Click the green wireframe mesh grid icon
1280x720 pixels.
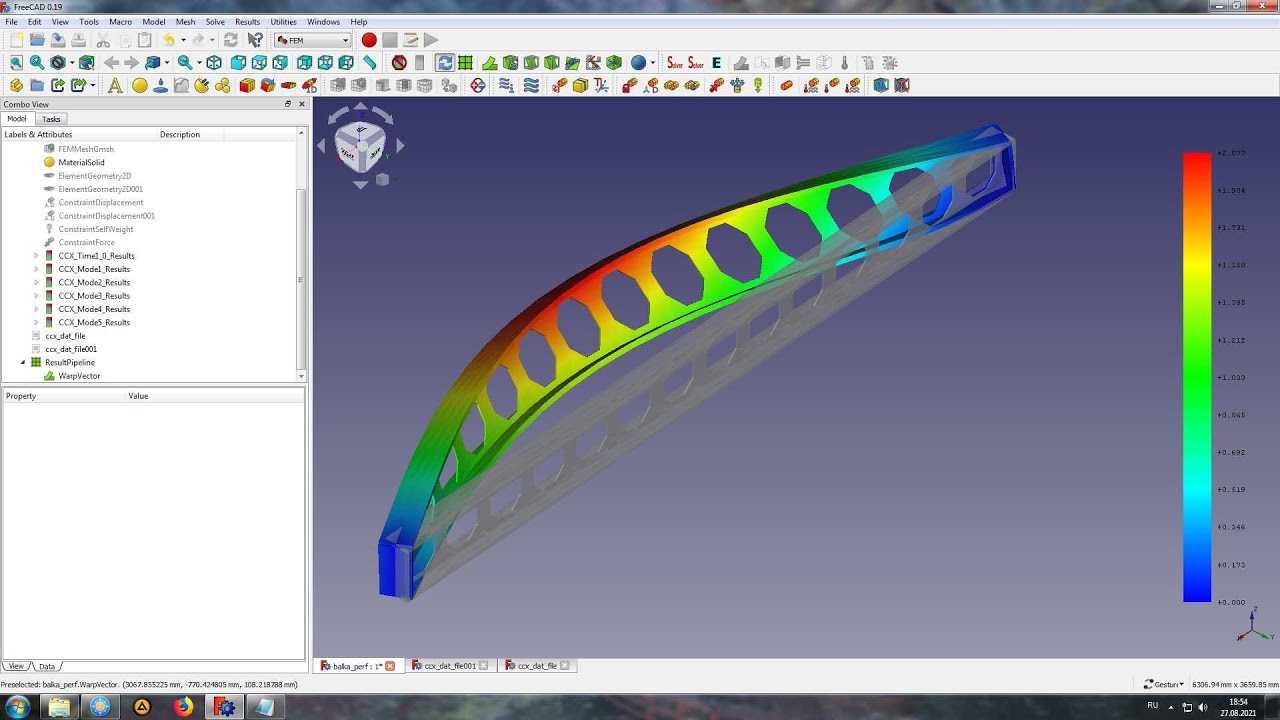[465, 62]
